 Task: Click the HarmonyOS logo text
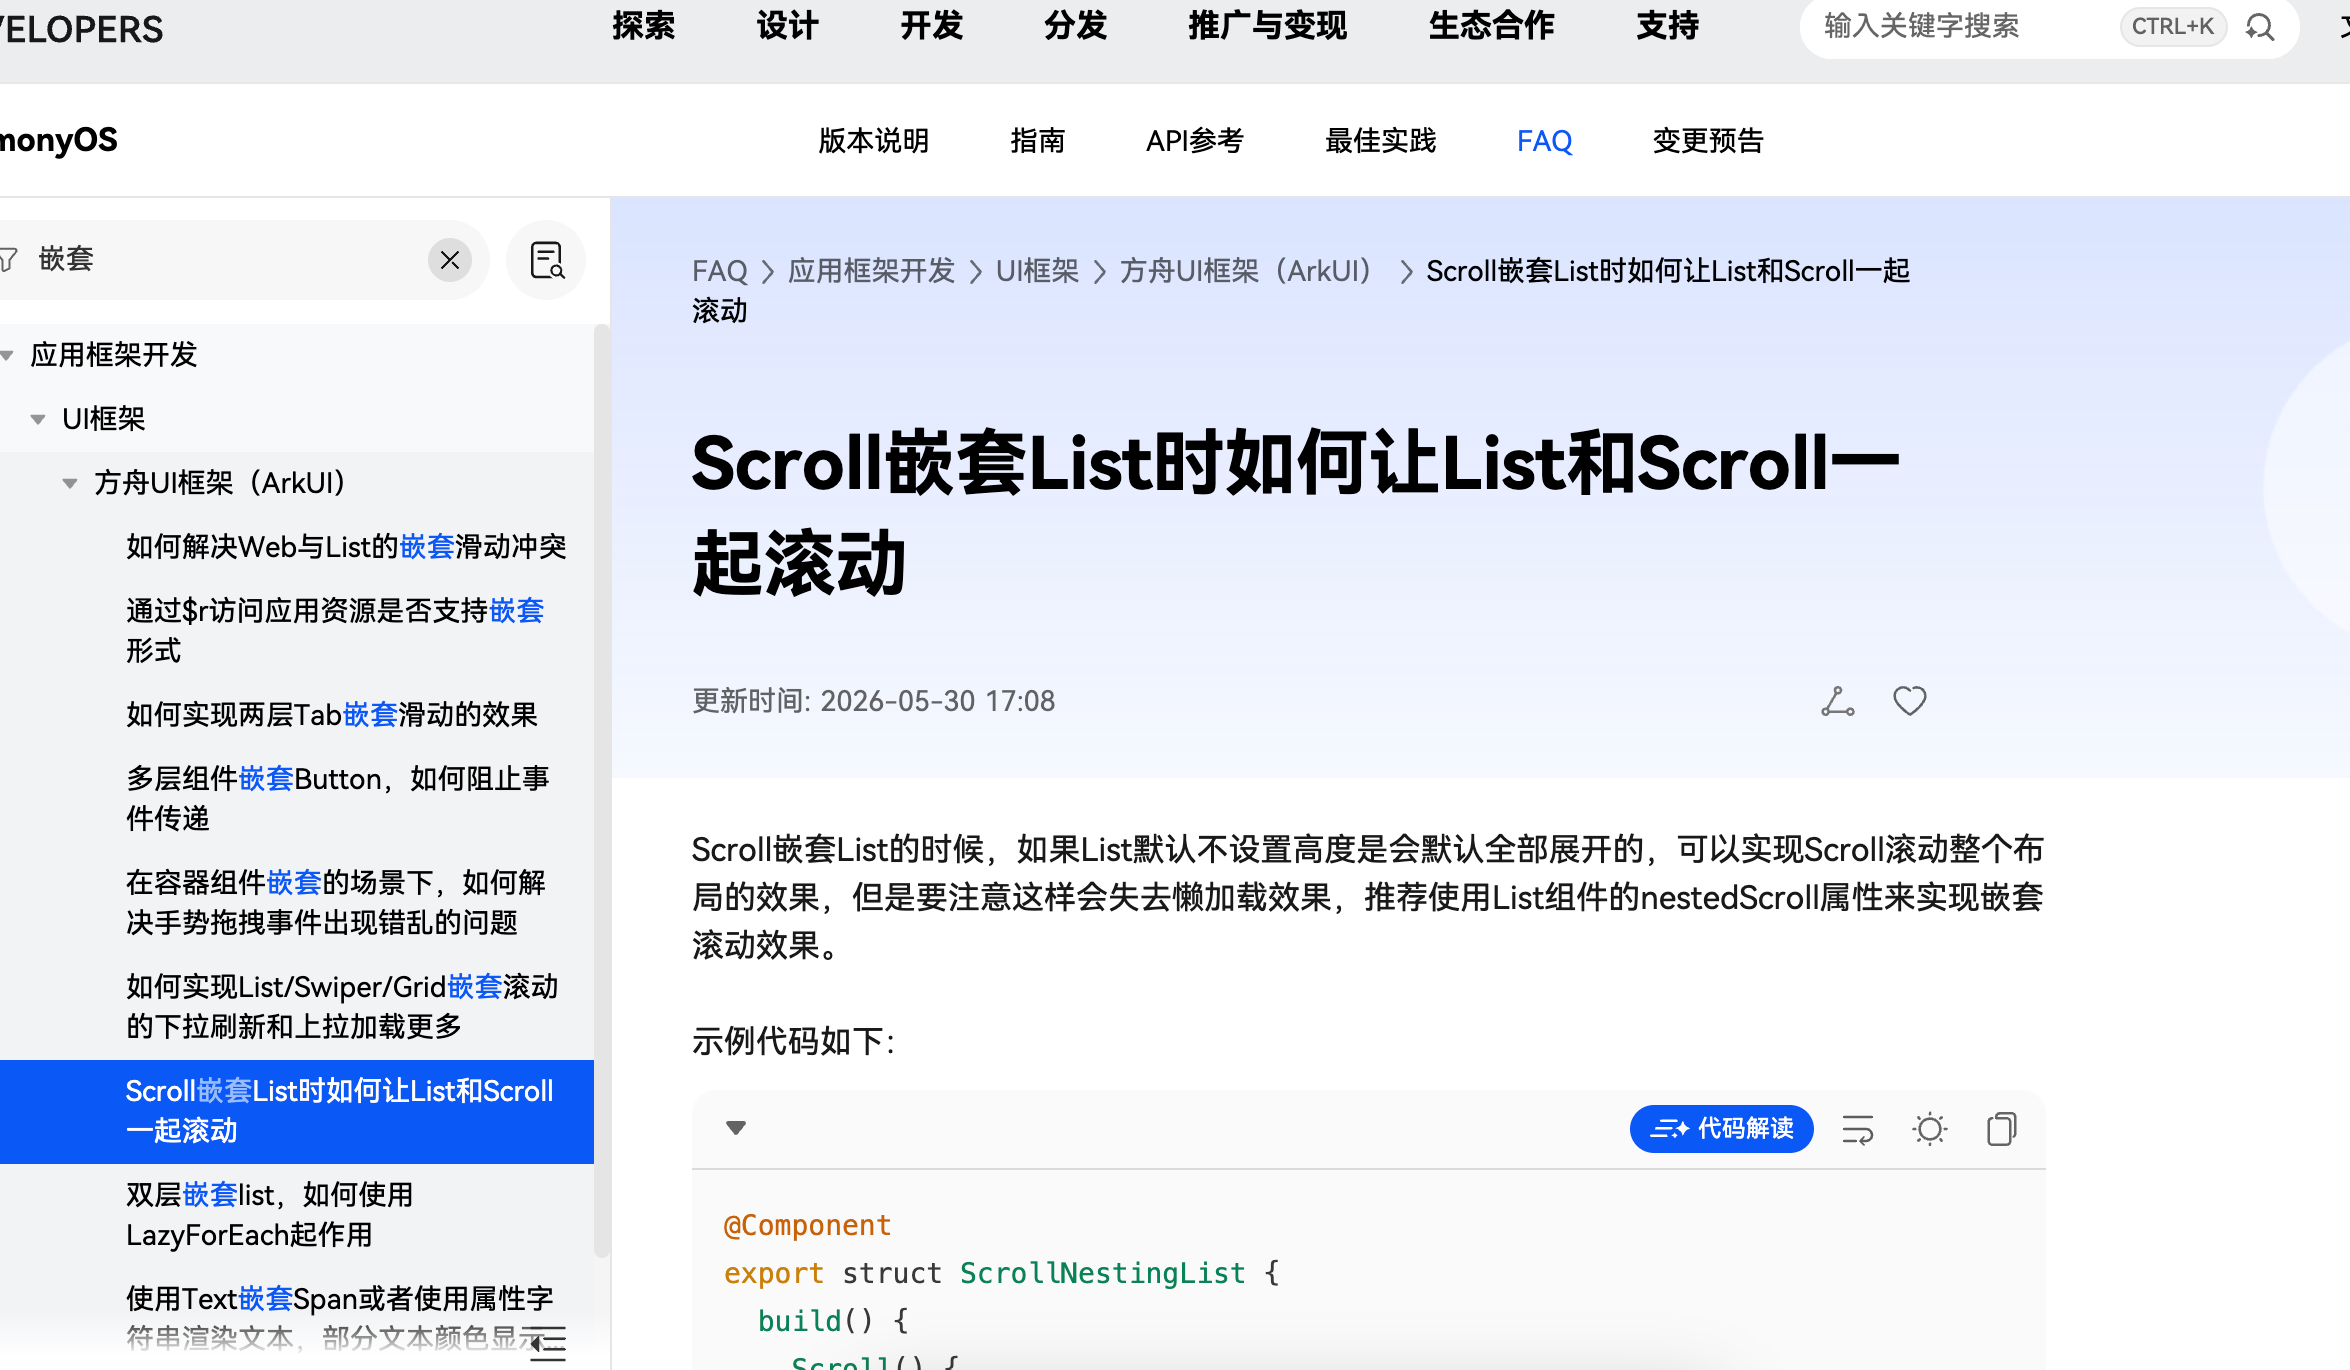[58, 140]
